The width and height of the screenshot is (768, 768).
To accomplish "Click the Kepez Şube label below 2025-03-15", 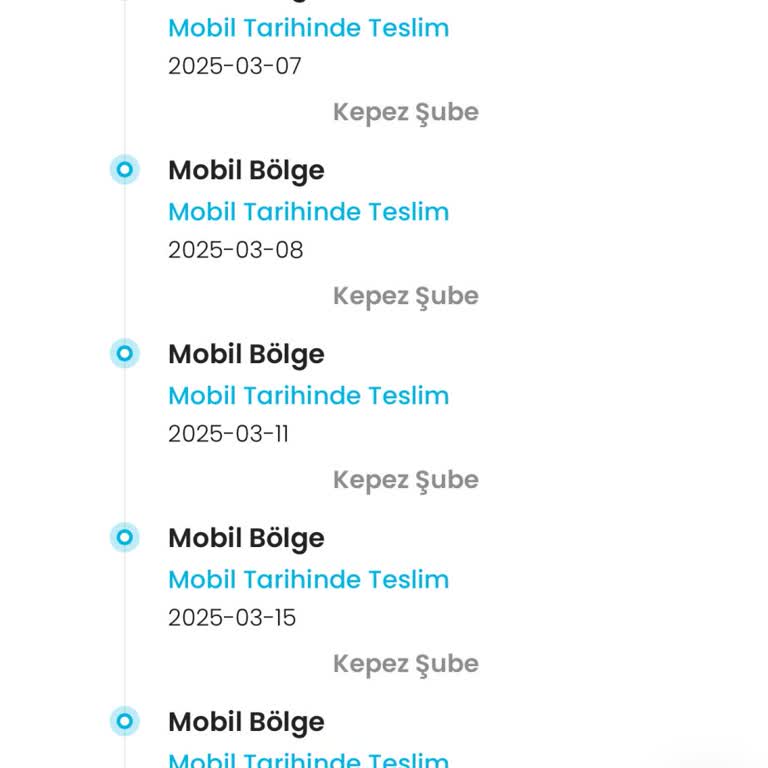I will (405, 664).
